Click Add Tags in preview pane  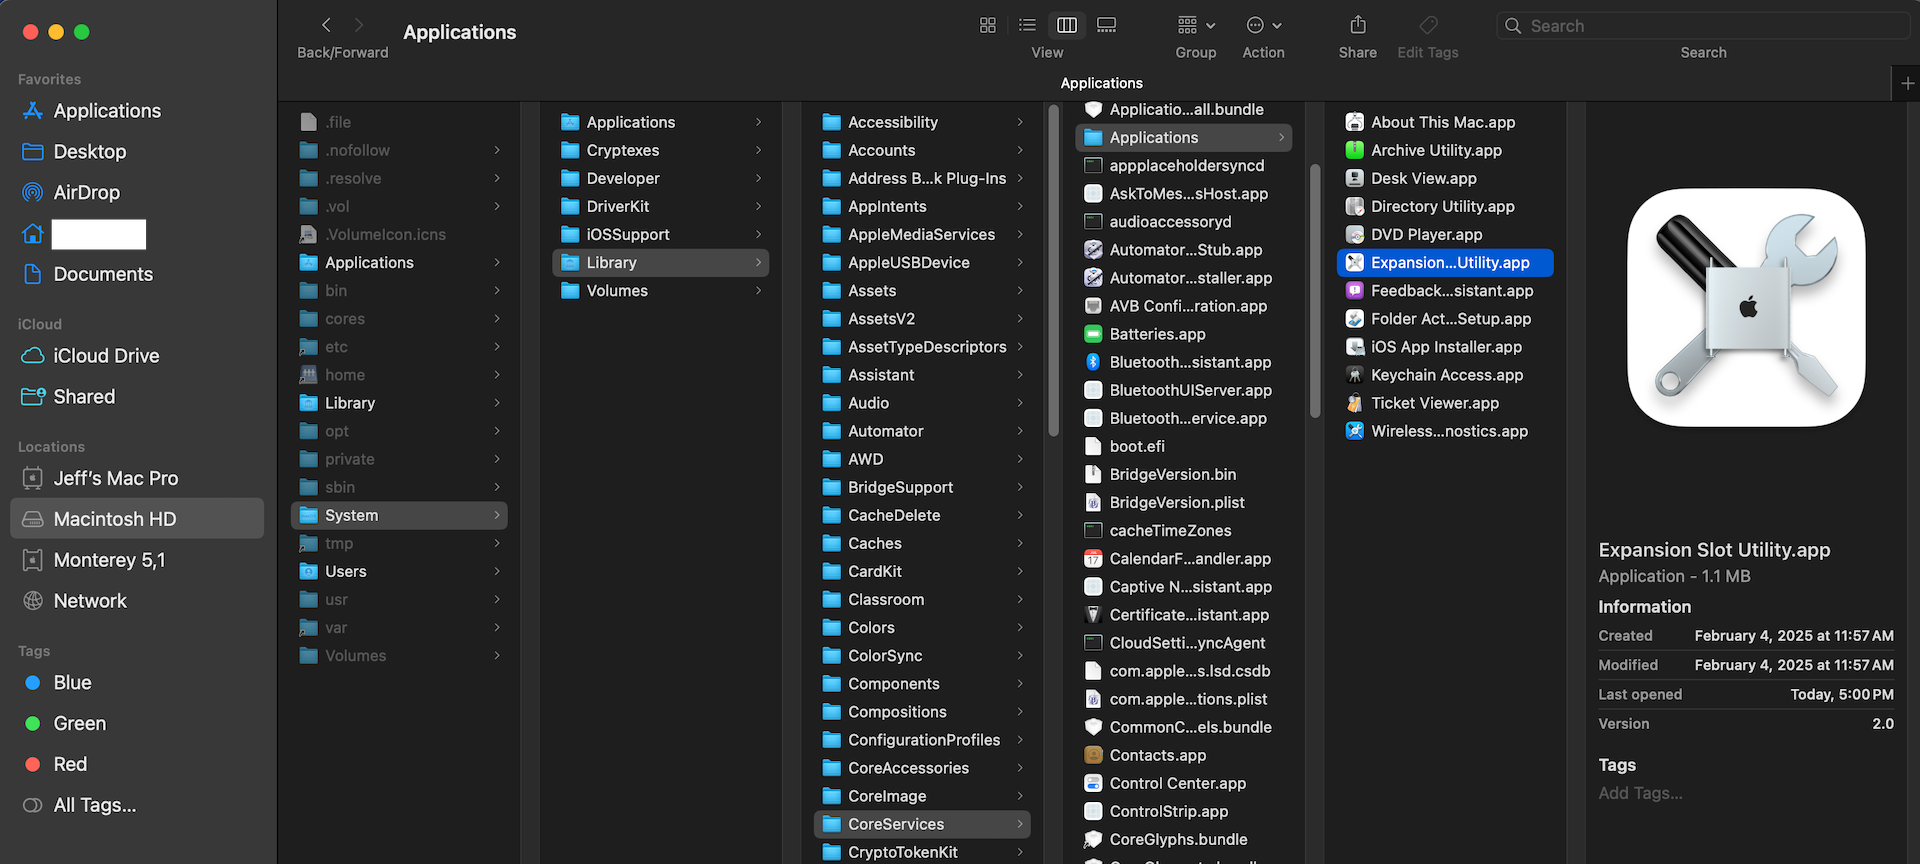pos(1640,793)
